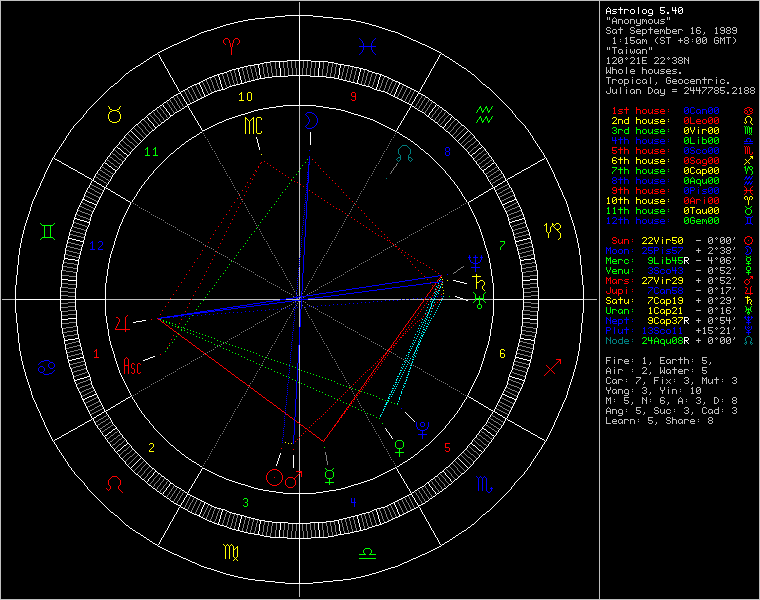Click the green Mercury glyph in the chart
The height and width of the screenshot is (600, 760).
[330, 476]
